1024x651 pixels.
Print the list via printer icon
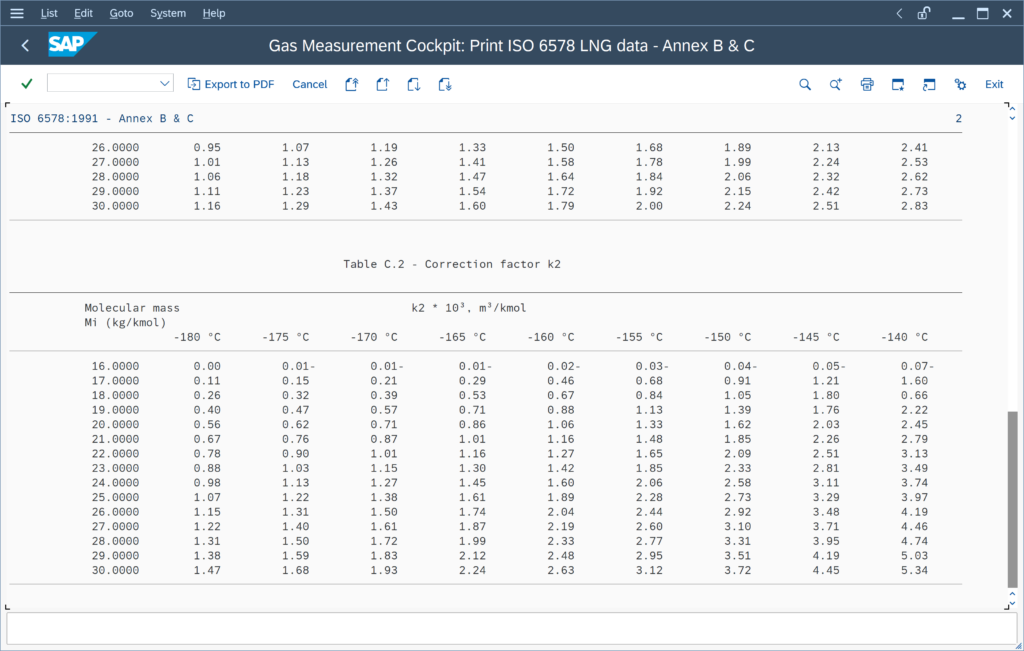867,84
